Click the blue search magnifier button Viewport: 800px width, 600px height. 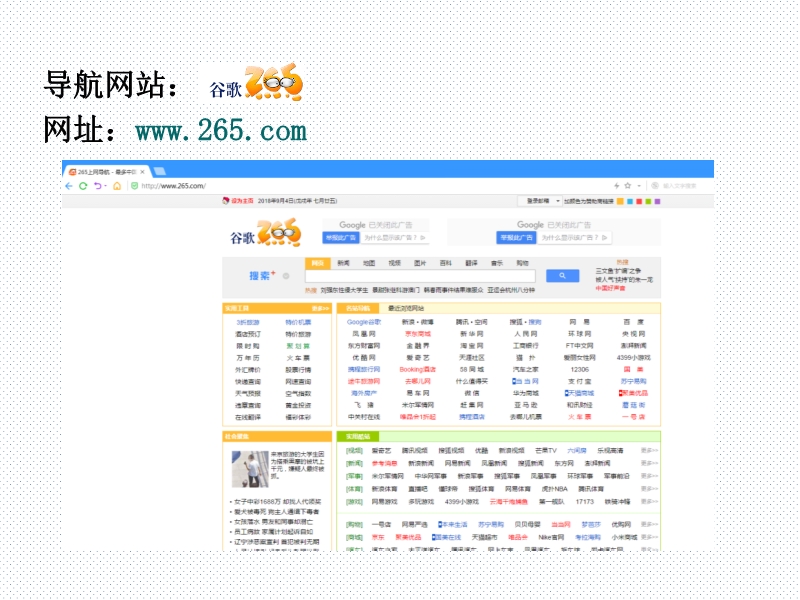click(562, 276)
